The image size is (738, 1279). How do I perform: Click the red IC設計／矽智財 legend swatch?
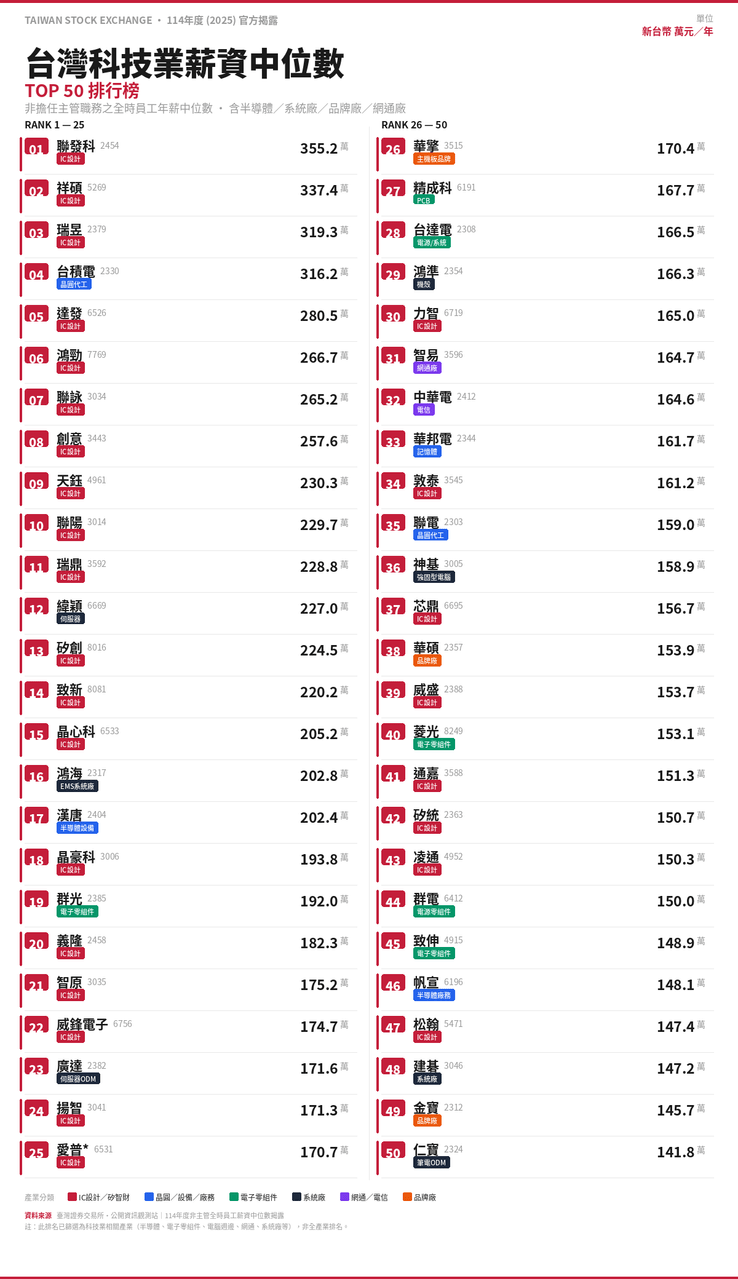(72, 1197)
